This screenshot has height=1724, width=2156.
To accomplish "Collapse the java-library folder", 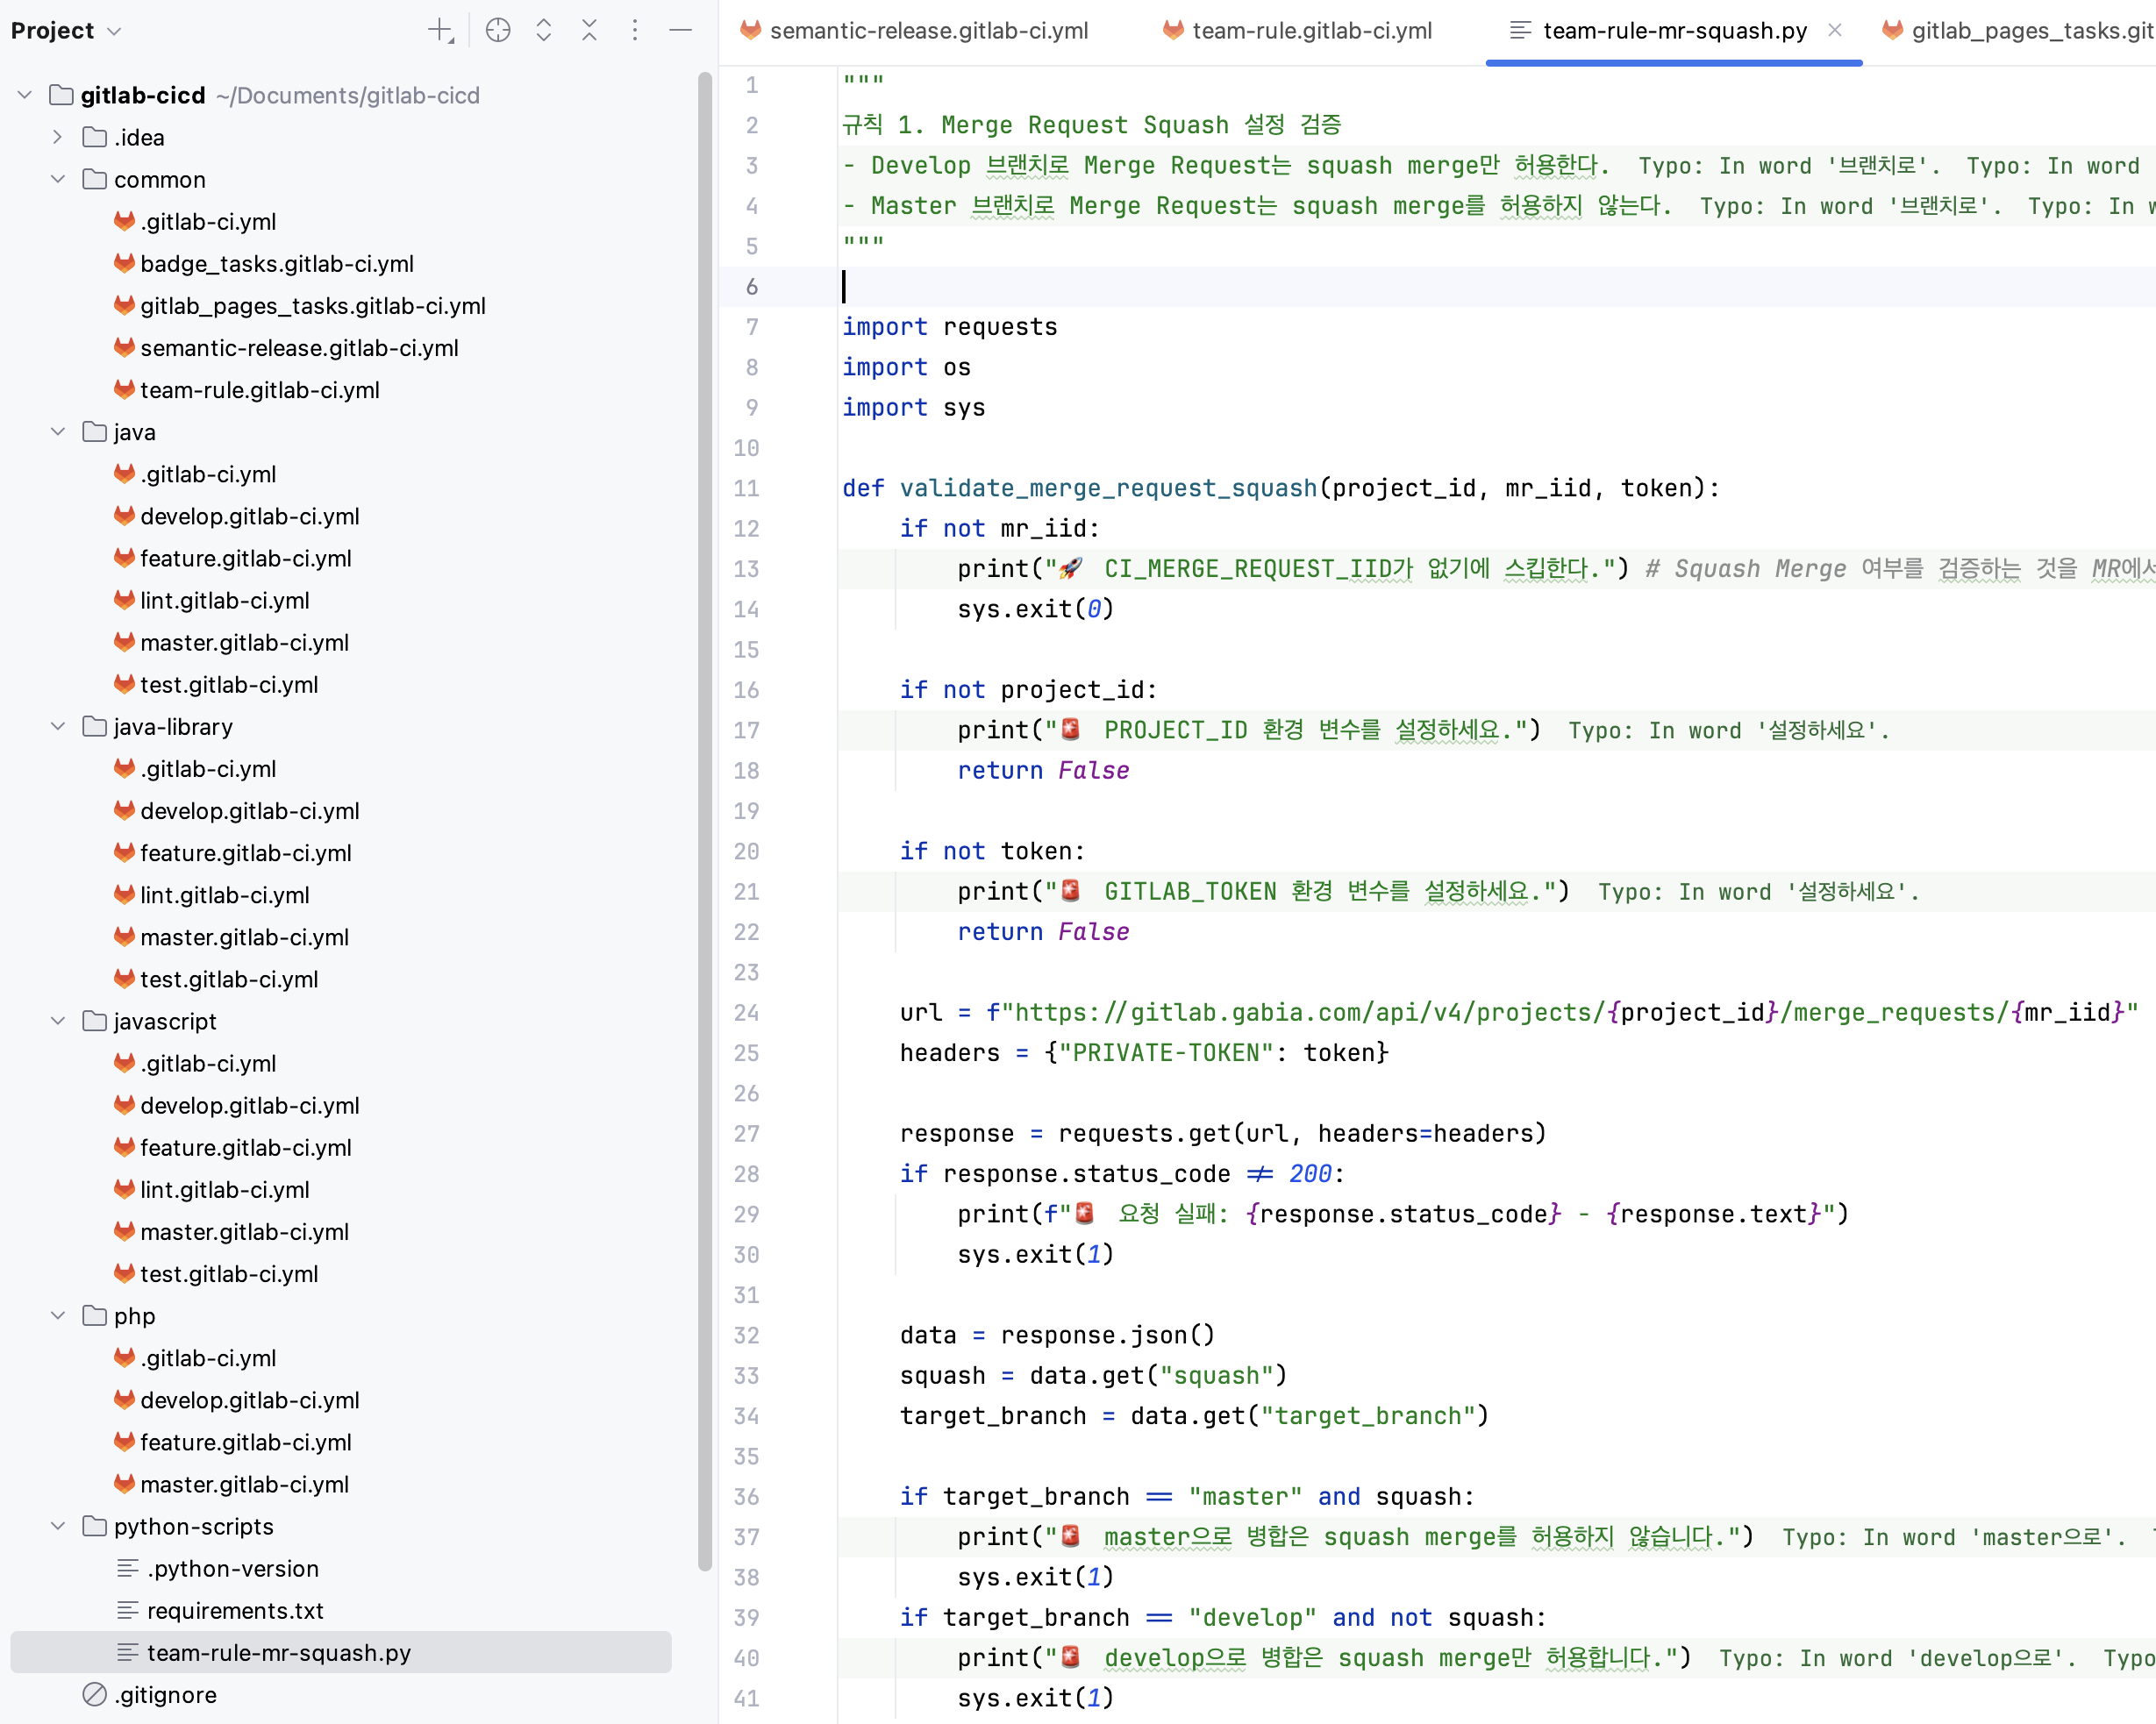I will click(x=57, y=726).
